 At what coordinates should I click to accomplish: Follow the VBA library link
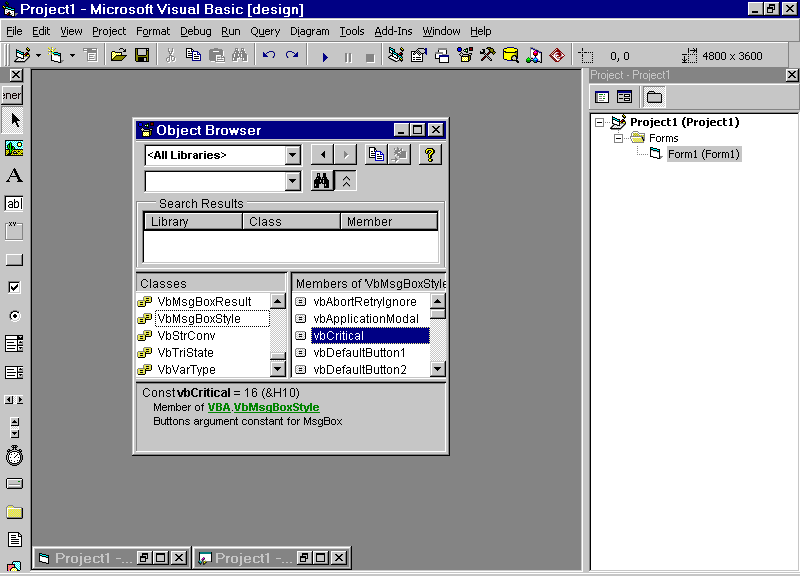click(219, 407)
